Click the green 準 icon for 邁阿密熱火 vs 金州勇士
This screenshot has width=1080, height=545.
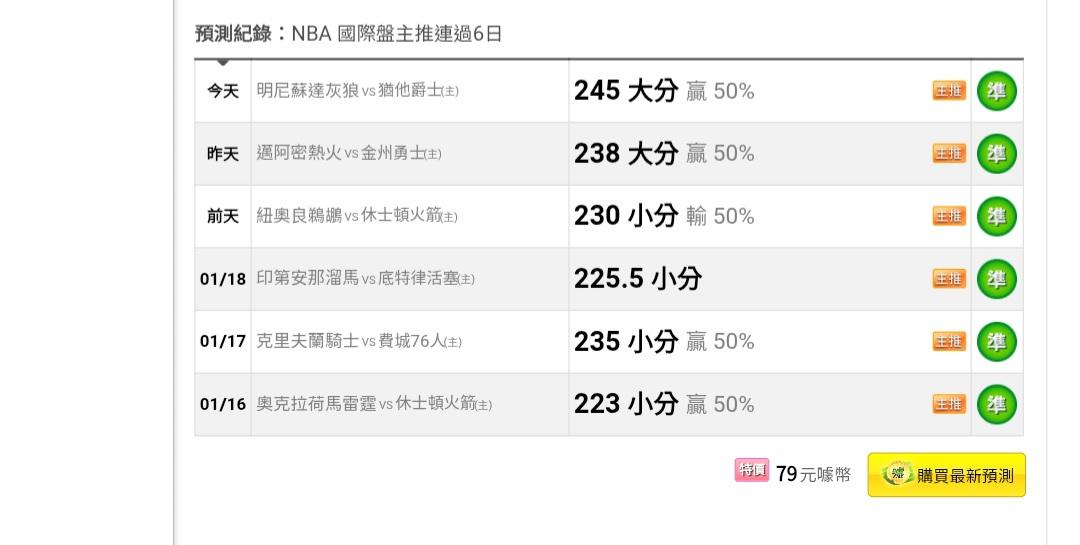click(996, 154)
